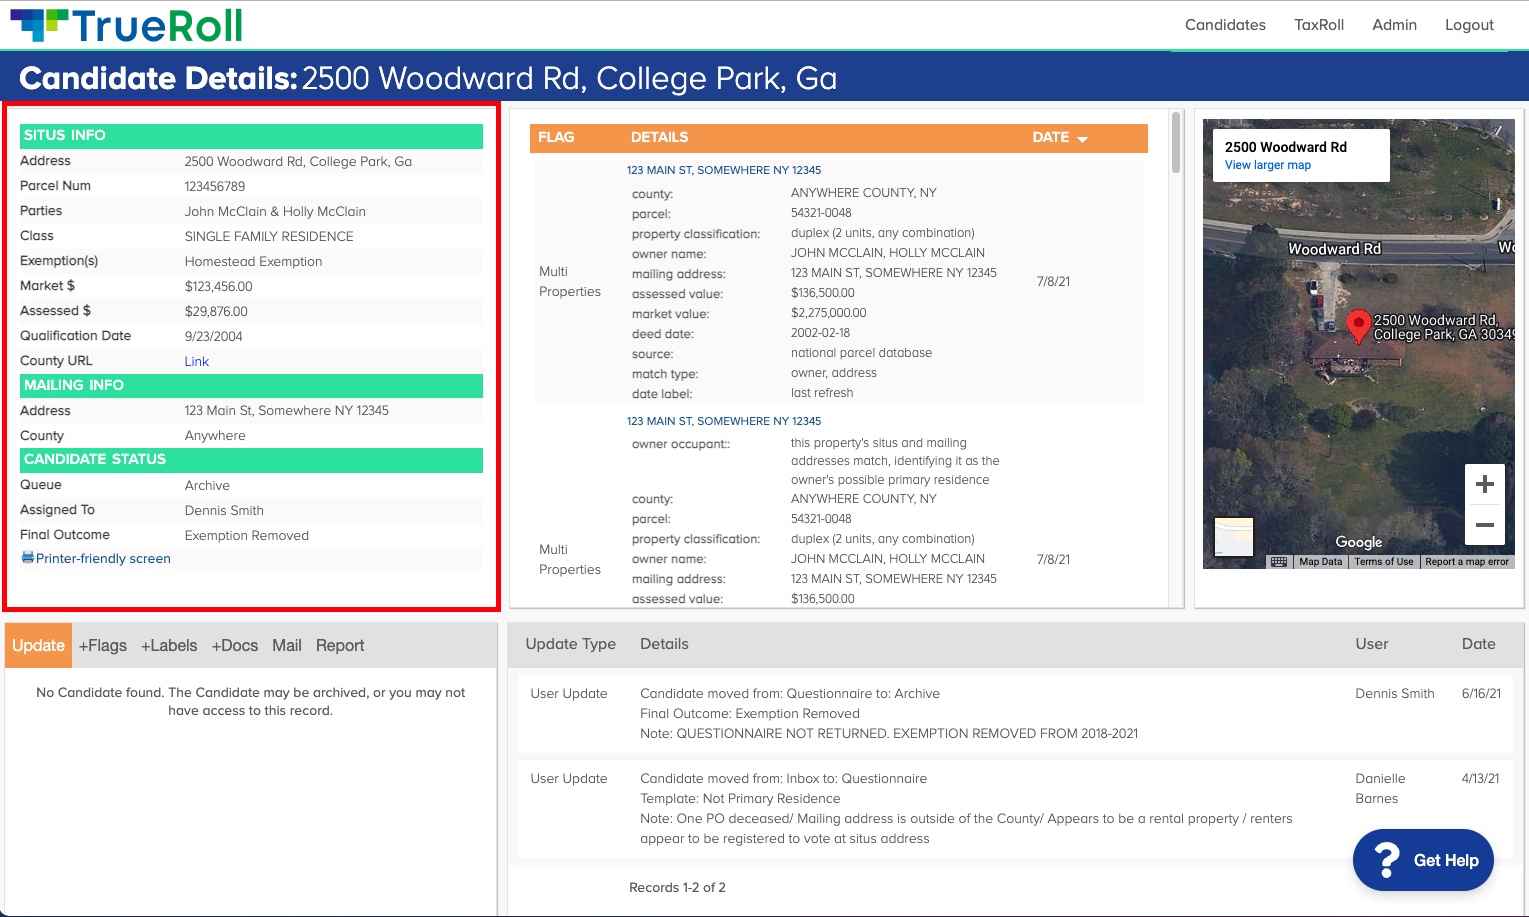Open keyboard shortcuts icon on the Google map
This screenshot has height=917, width=1529.
pos(1279,561)
